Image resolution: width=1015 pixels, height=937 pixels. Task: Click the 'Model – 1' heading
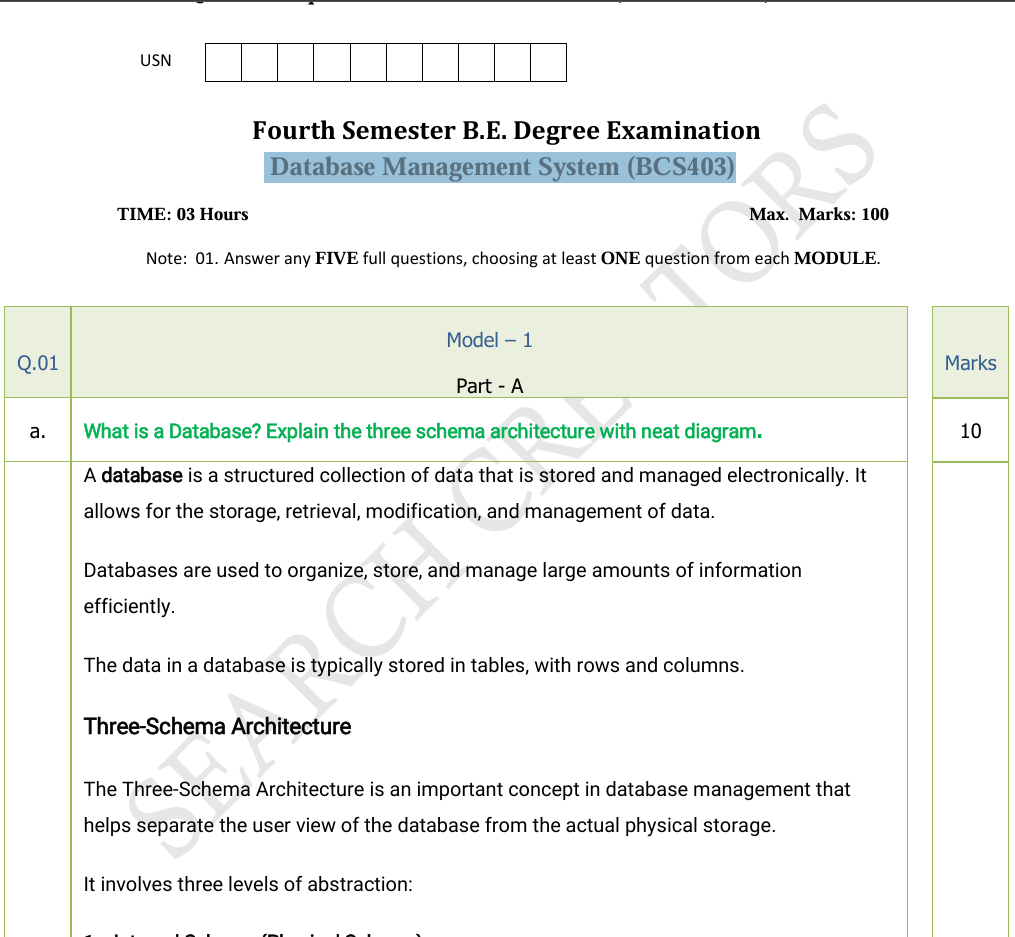(x=489, y=340)
